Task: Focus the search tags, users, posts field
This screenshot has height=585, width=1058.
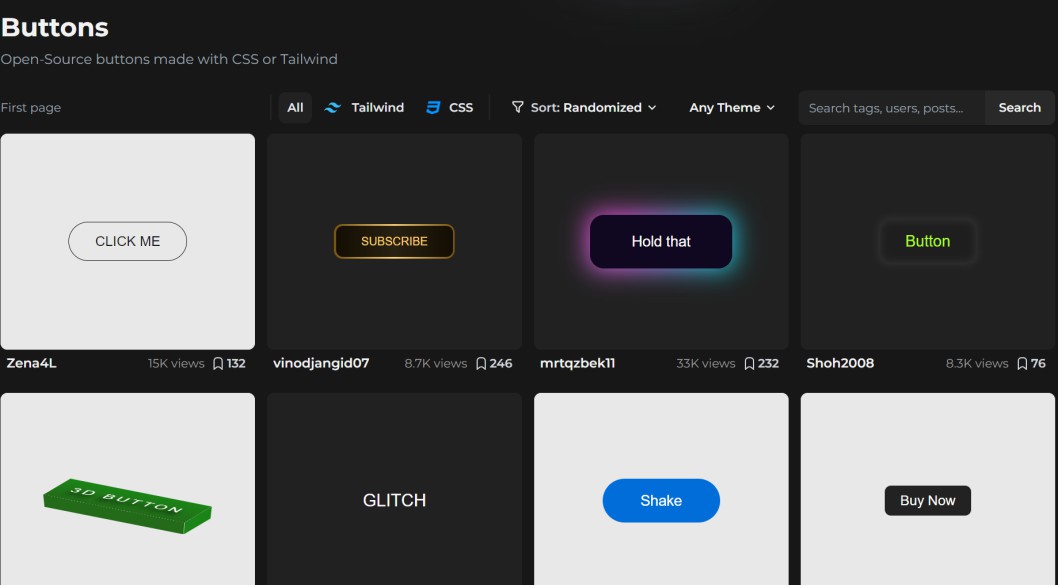Action: [891, 108]
